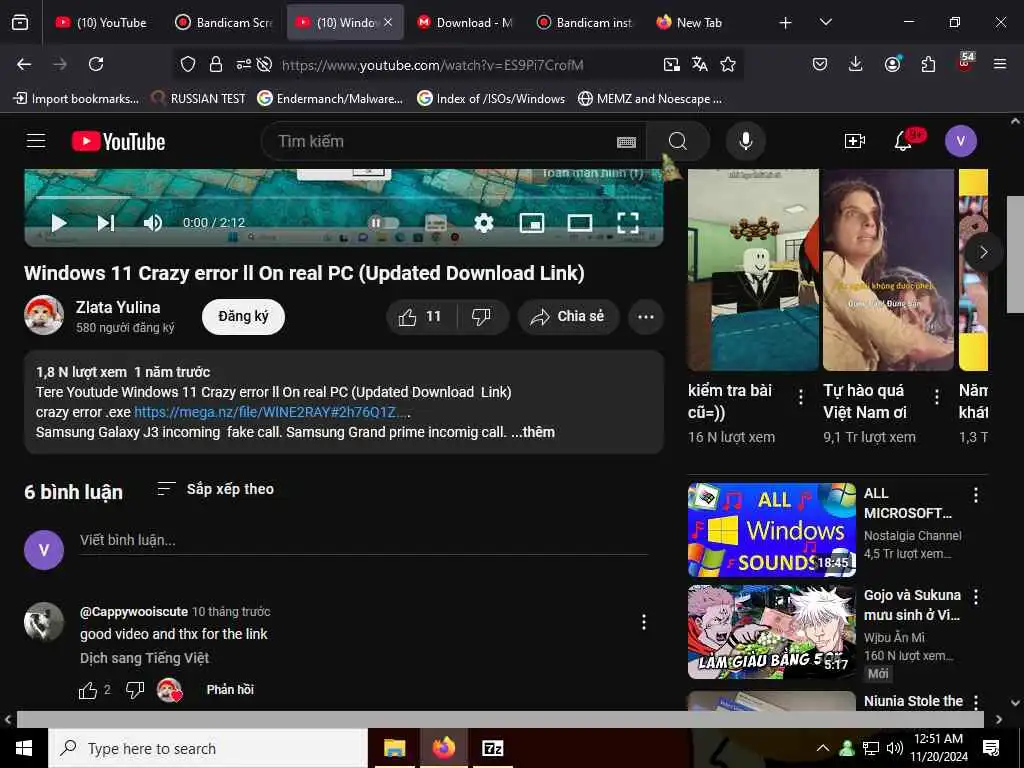Viewport: 1024px width, 768px height.
Task: Mute the video volume
Action: point(152,223)
